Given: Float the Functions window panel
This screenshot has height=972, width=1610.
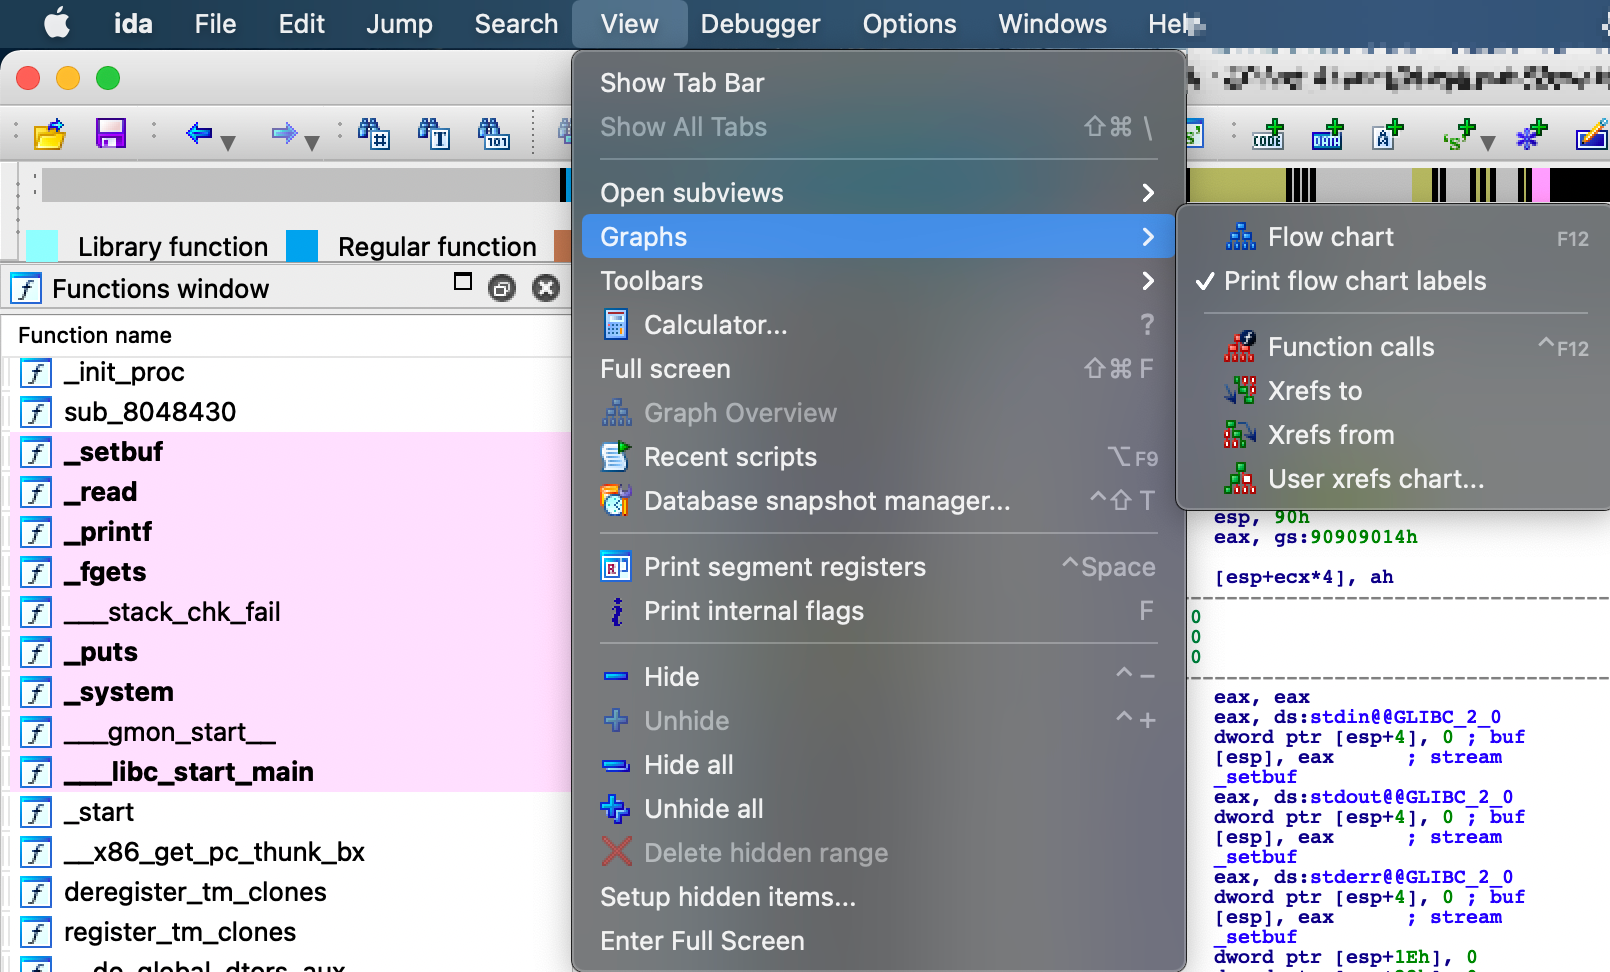Looking at the screenshot, I should [x=462, y=282].
